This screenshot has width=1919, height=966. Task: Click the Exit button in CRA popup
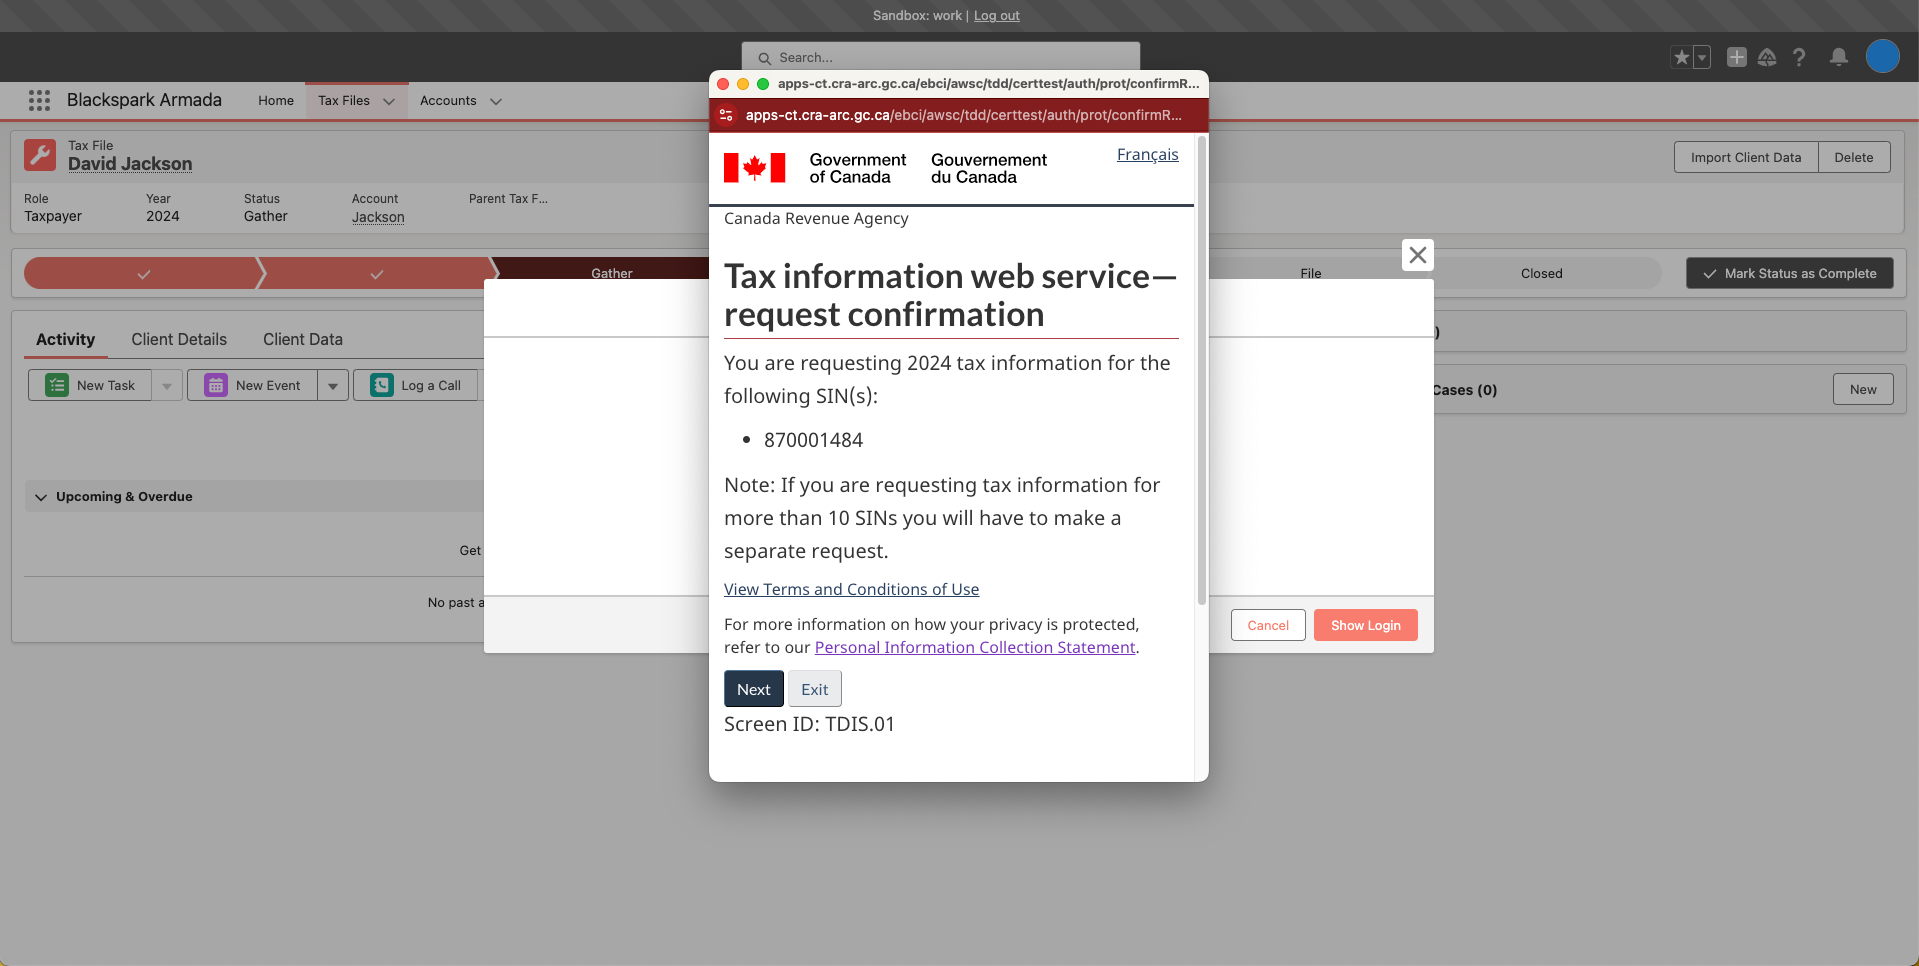[x=815, y=689]
